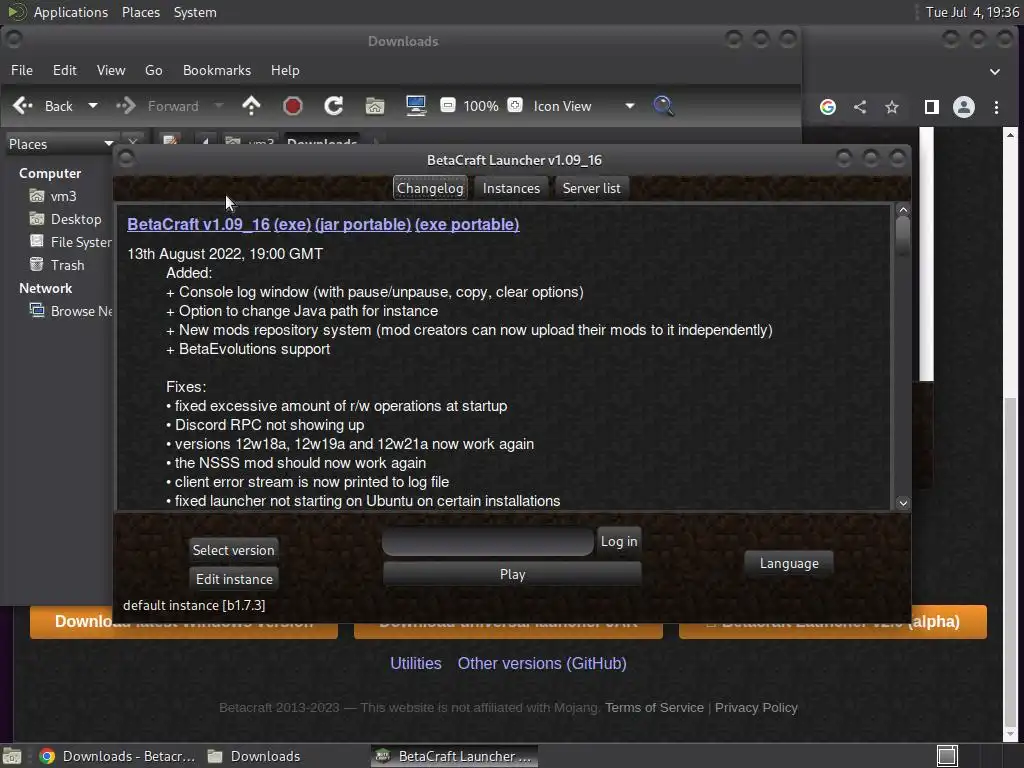Expand the Places sidebar dropdown
1024x768 pixels.
pyautogui.click(x=108, y=144)
